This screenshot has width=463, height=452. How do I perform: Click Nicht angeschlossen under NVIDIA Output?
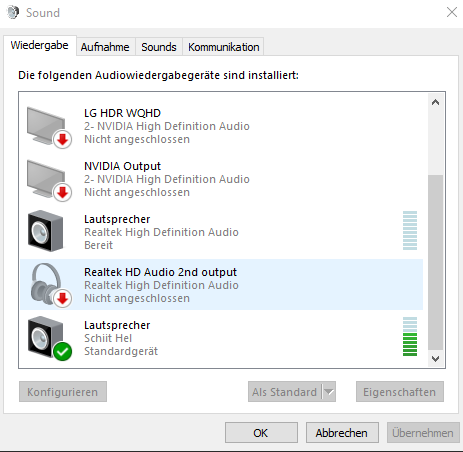137,192
